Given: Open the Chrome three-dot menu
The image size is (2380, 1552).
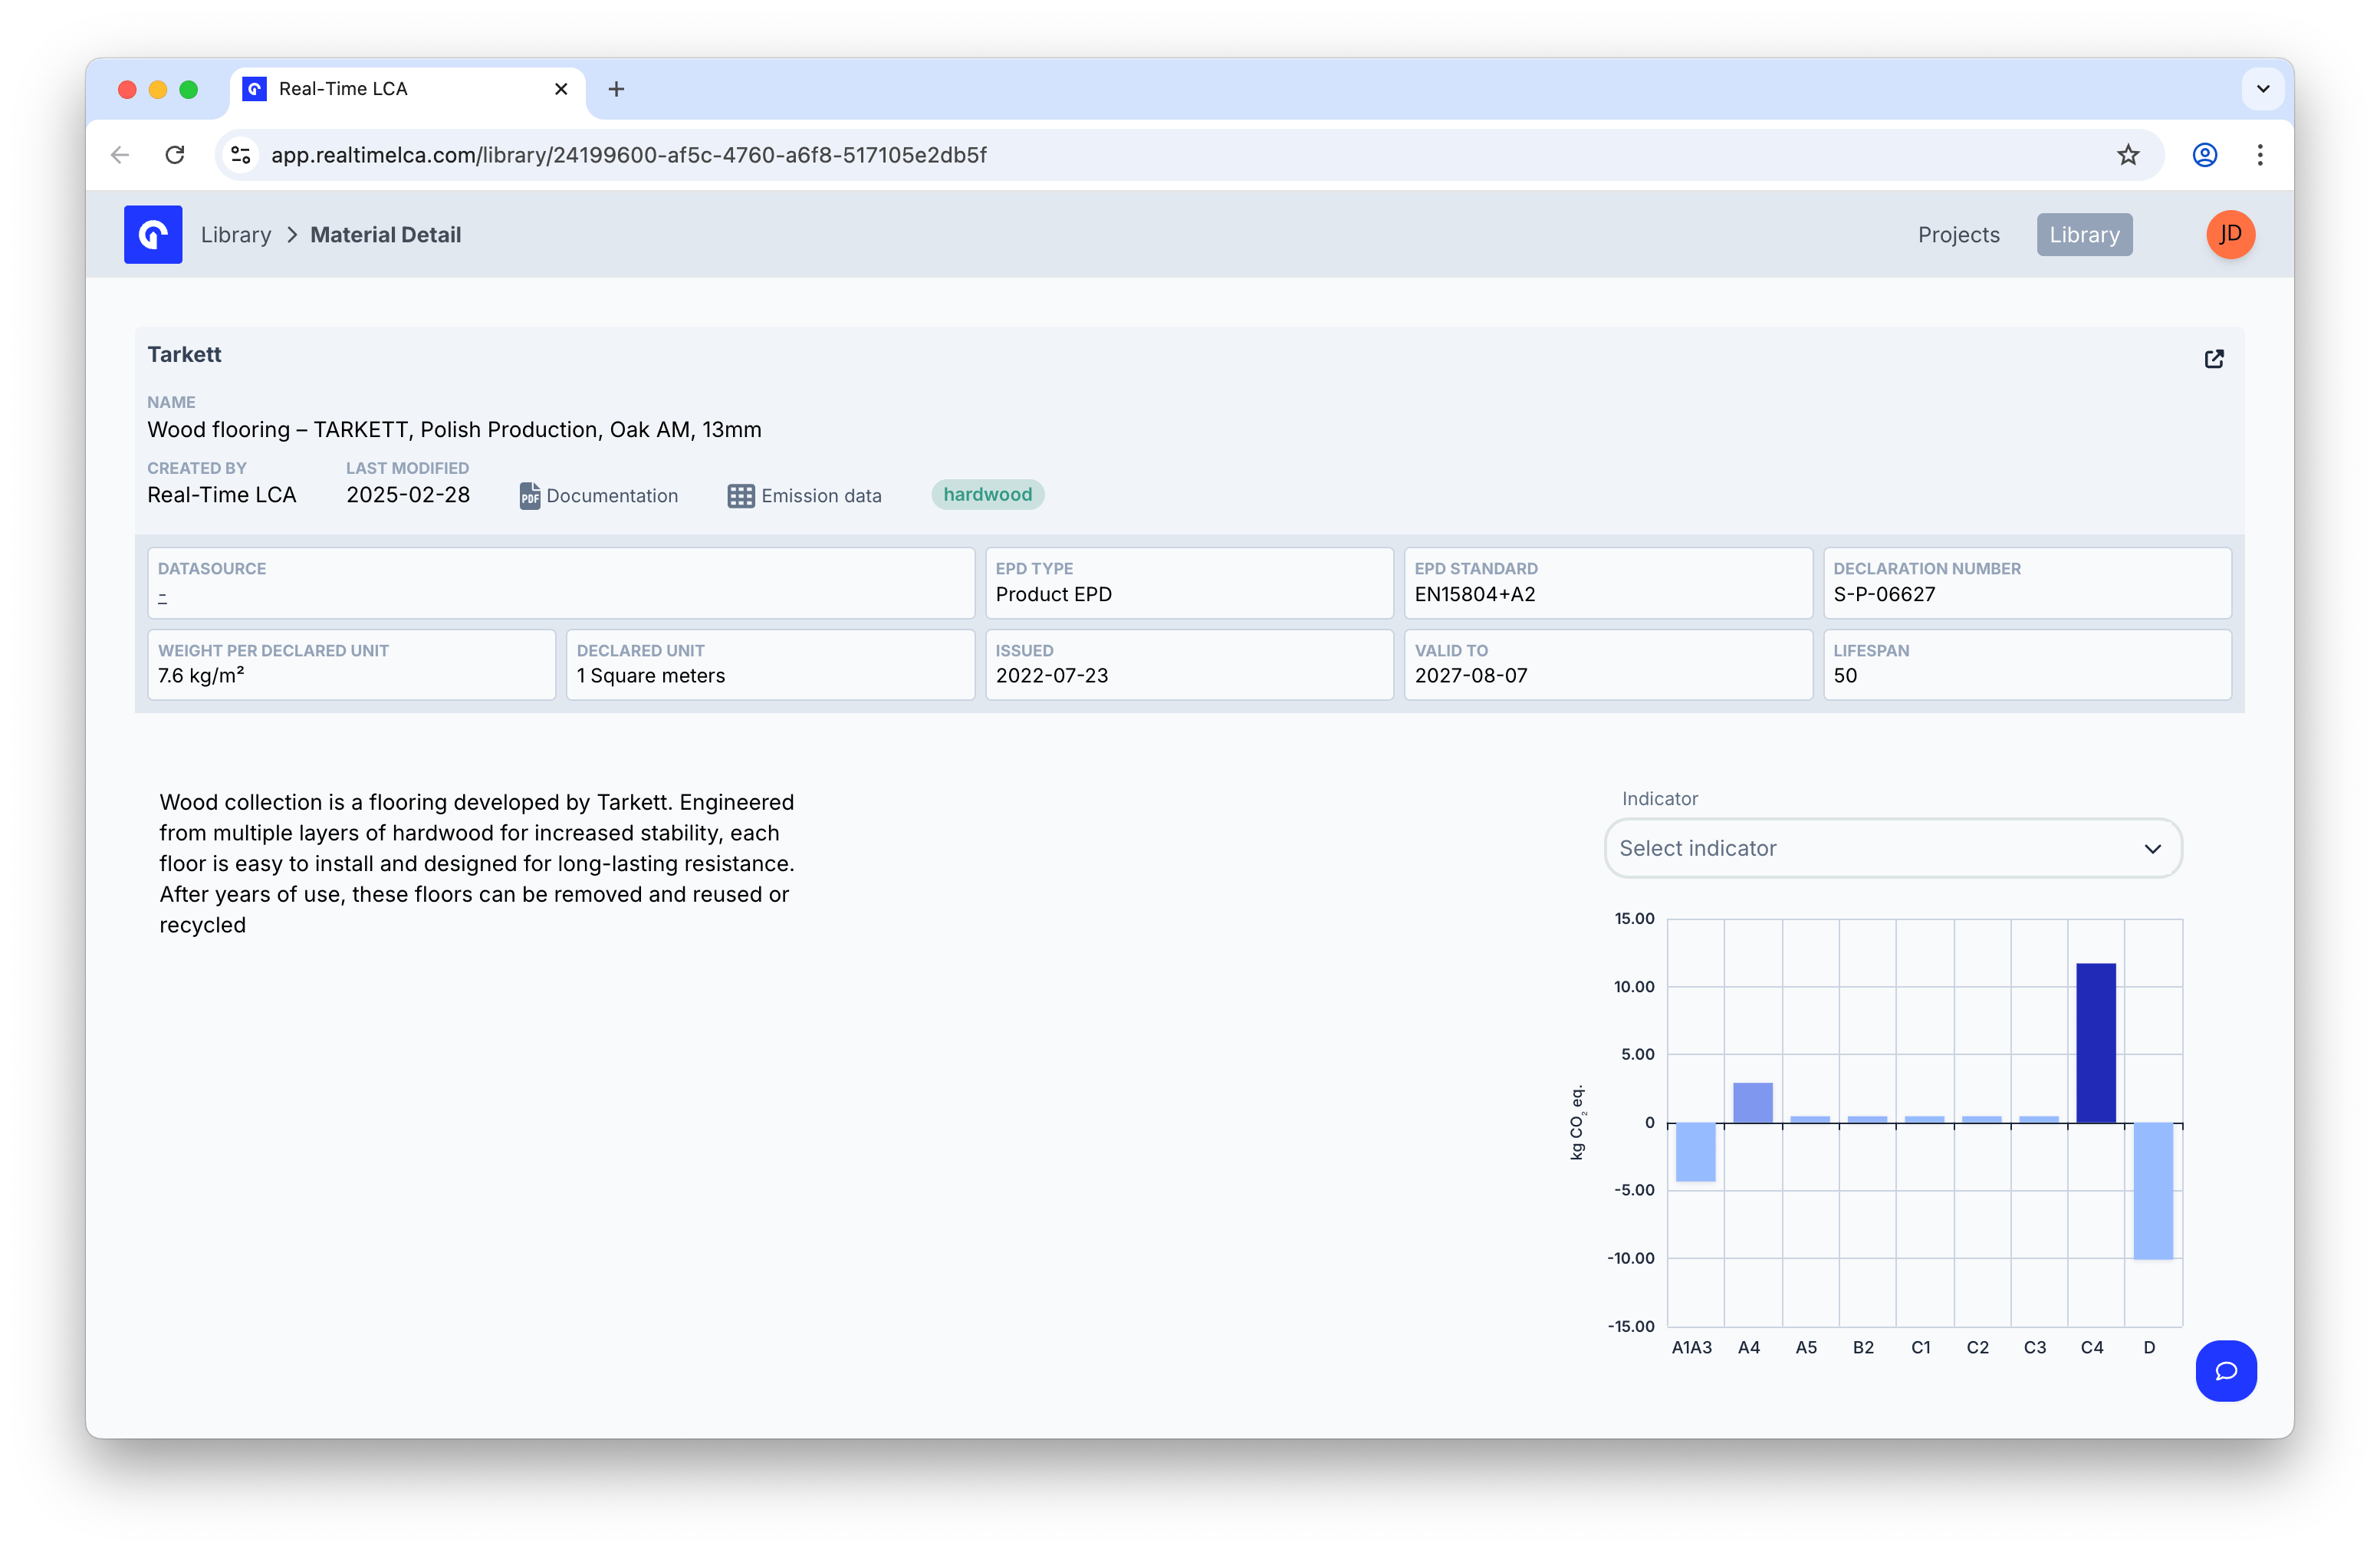Looking at the screenshot, I should point(2260,155).
